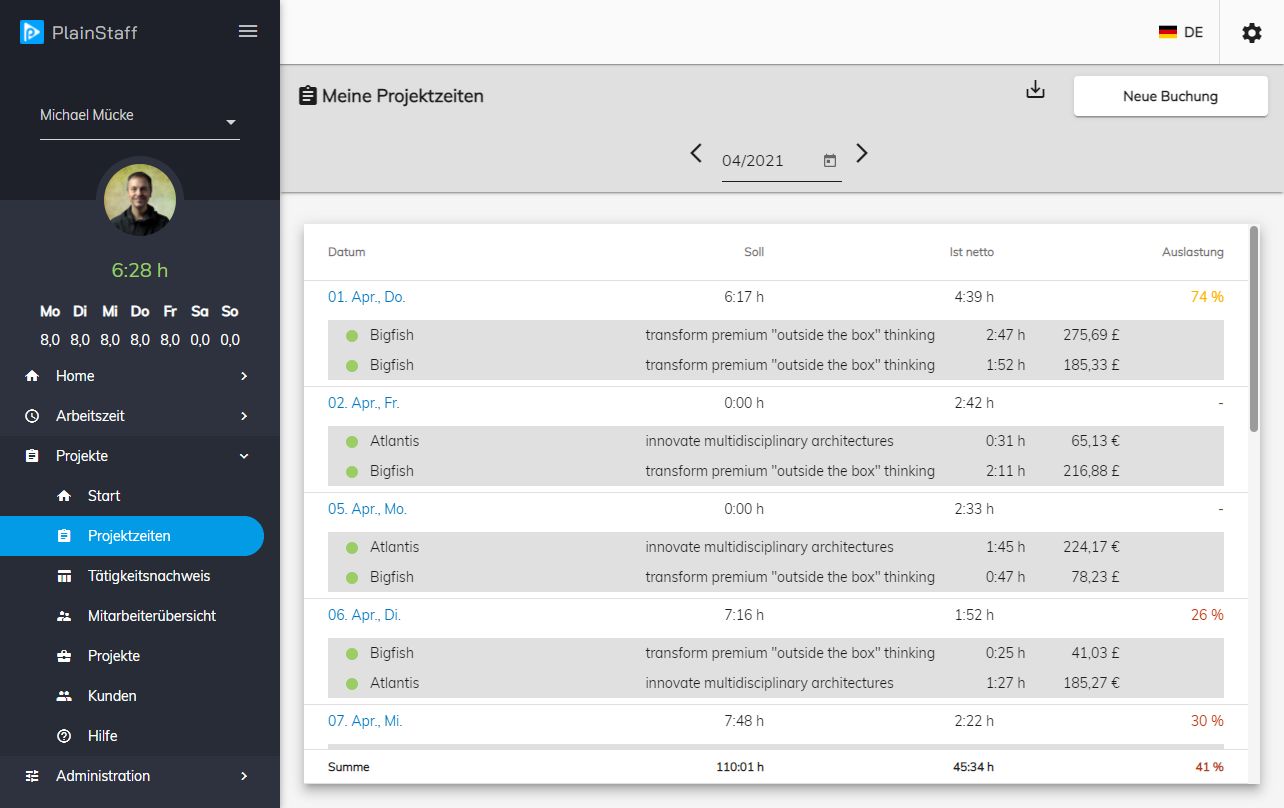Open the Hilfe help entry
Viewport: 1284px width, 808px height.
coord(102,736)
